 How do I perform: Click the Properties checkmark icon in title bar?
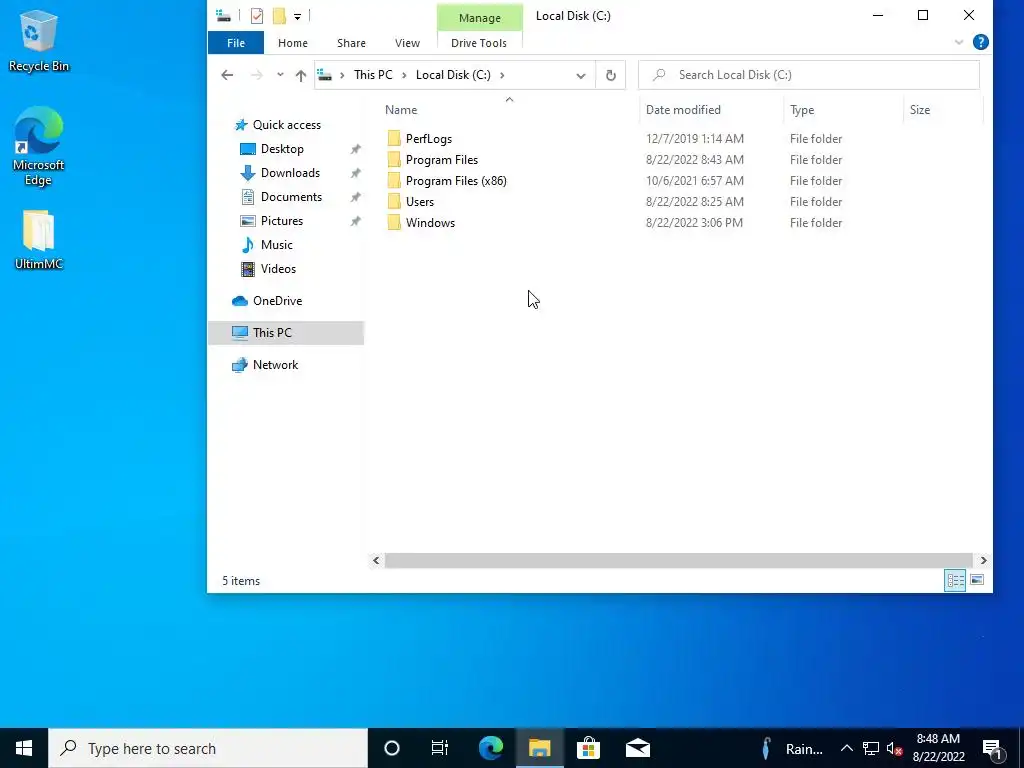pos(257,16)
